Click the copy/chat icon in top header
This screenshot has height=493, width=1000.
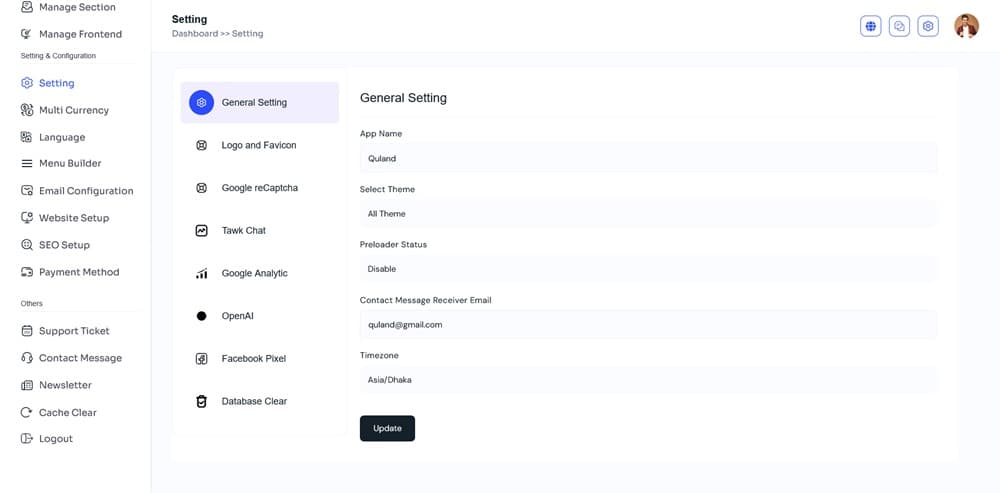coord(899,27)
